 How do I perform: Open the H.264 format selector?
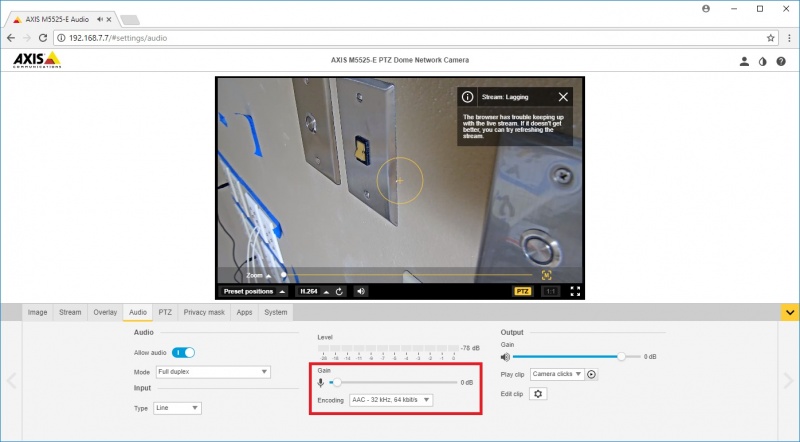tap(314, 291)
